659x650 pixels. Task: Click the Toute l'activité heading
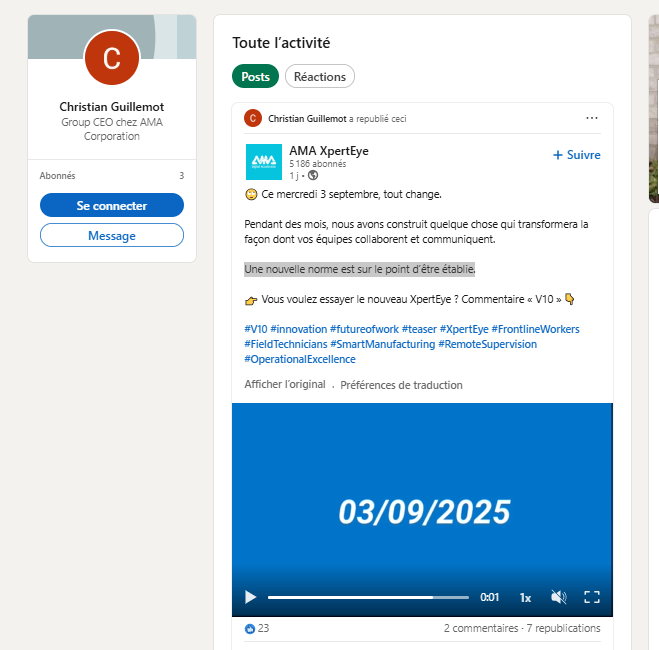pos(281,43)
